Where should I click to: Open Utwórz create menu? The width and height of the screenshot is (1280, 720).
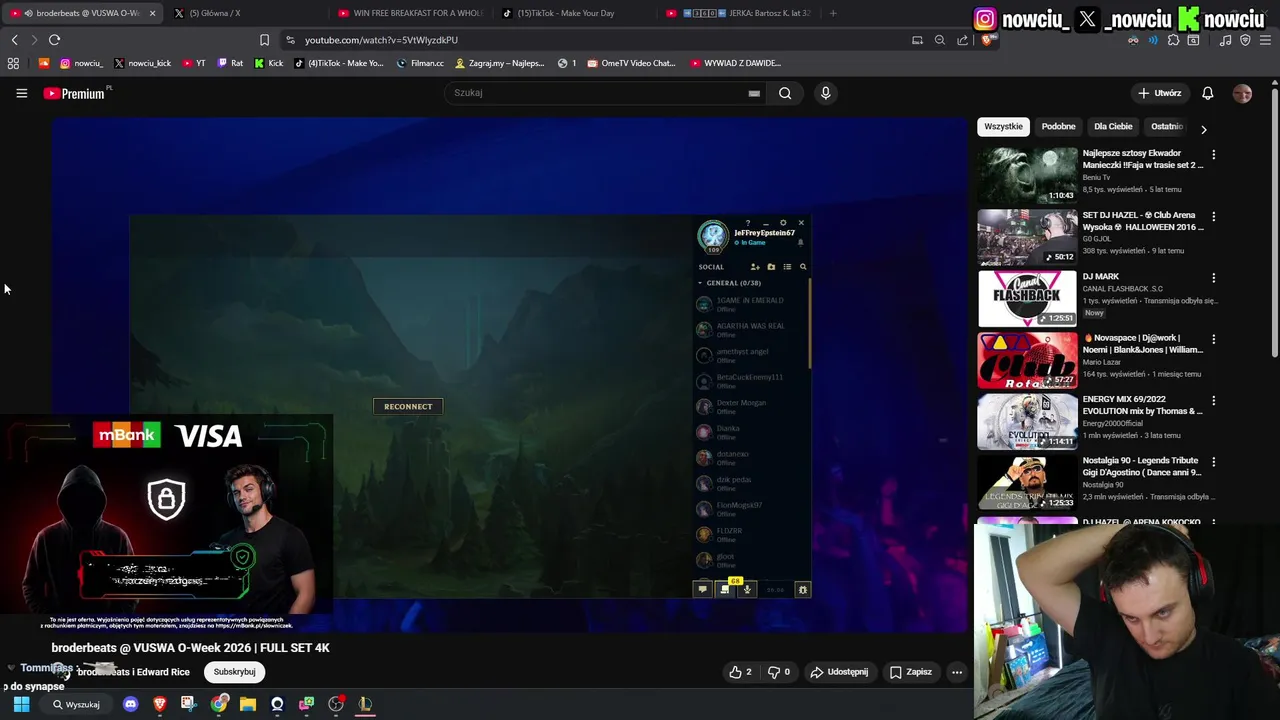tap(1160, 93)
